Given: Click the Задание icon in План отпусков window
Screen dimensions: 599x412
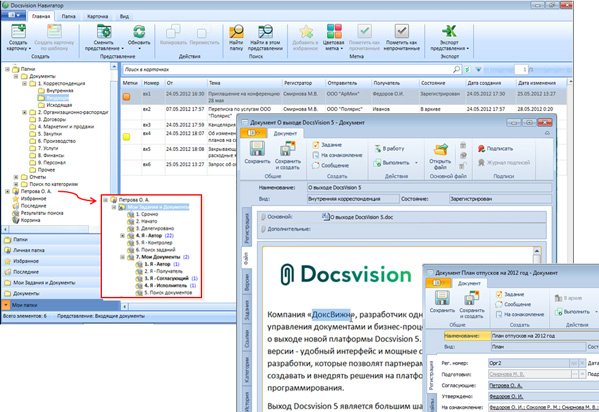Looking at the screenshot, I should coord(499,294).
